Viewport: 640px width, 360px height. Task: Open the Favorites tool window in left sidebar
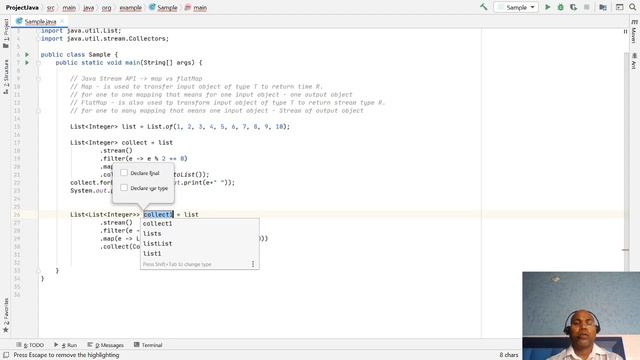6,314
